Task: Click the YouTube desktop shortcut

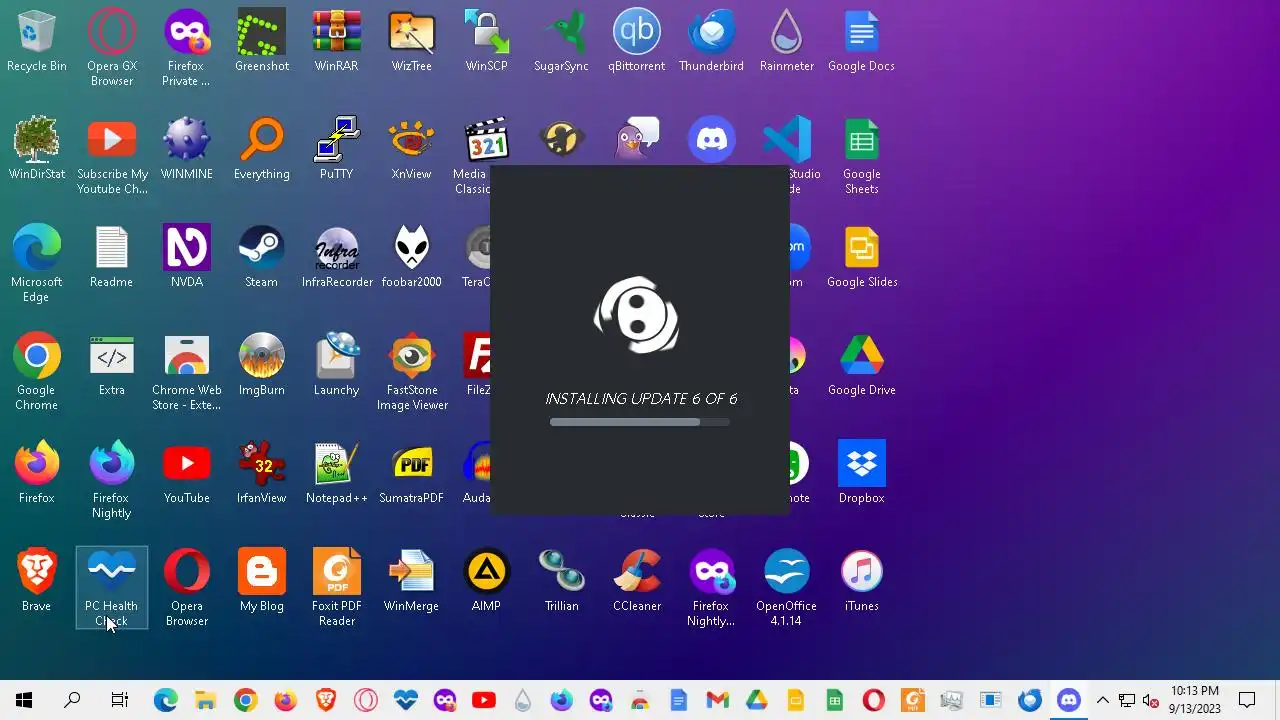Action: [x=186, y=474]
